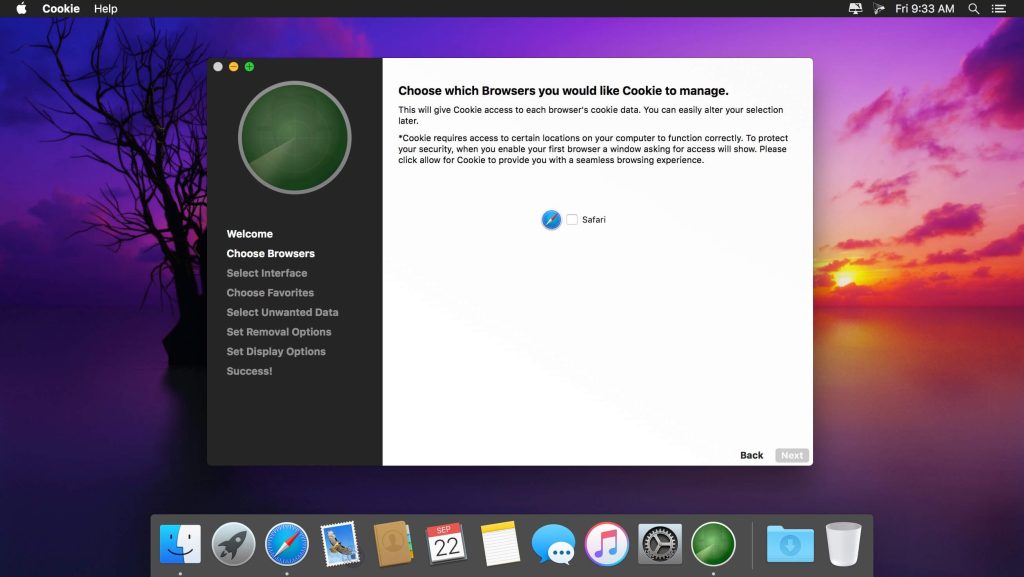
Task: Open the Calendar app in the Dock
Action: [x=446, y=544]
